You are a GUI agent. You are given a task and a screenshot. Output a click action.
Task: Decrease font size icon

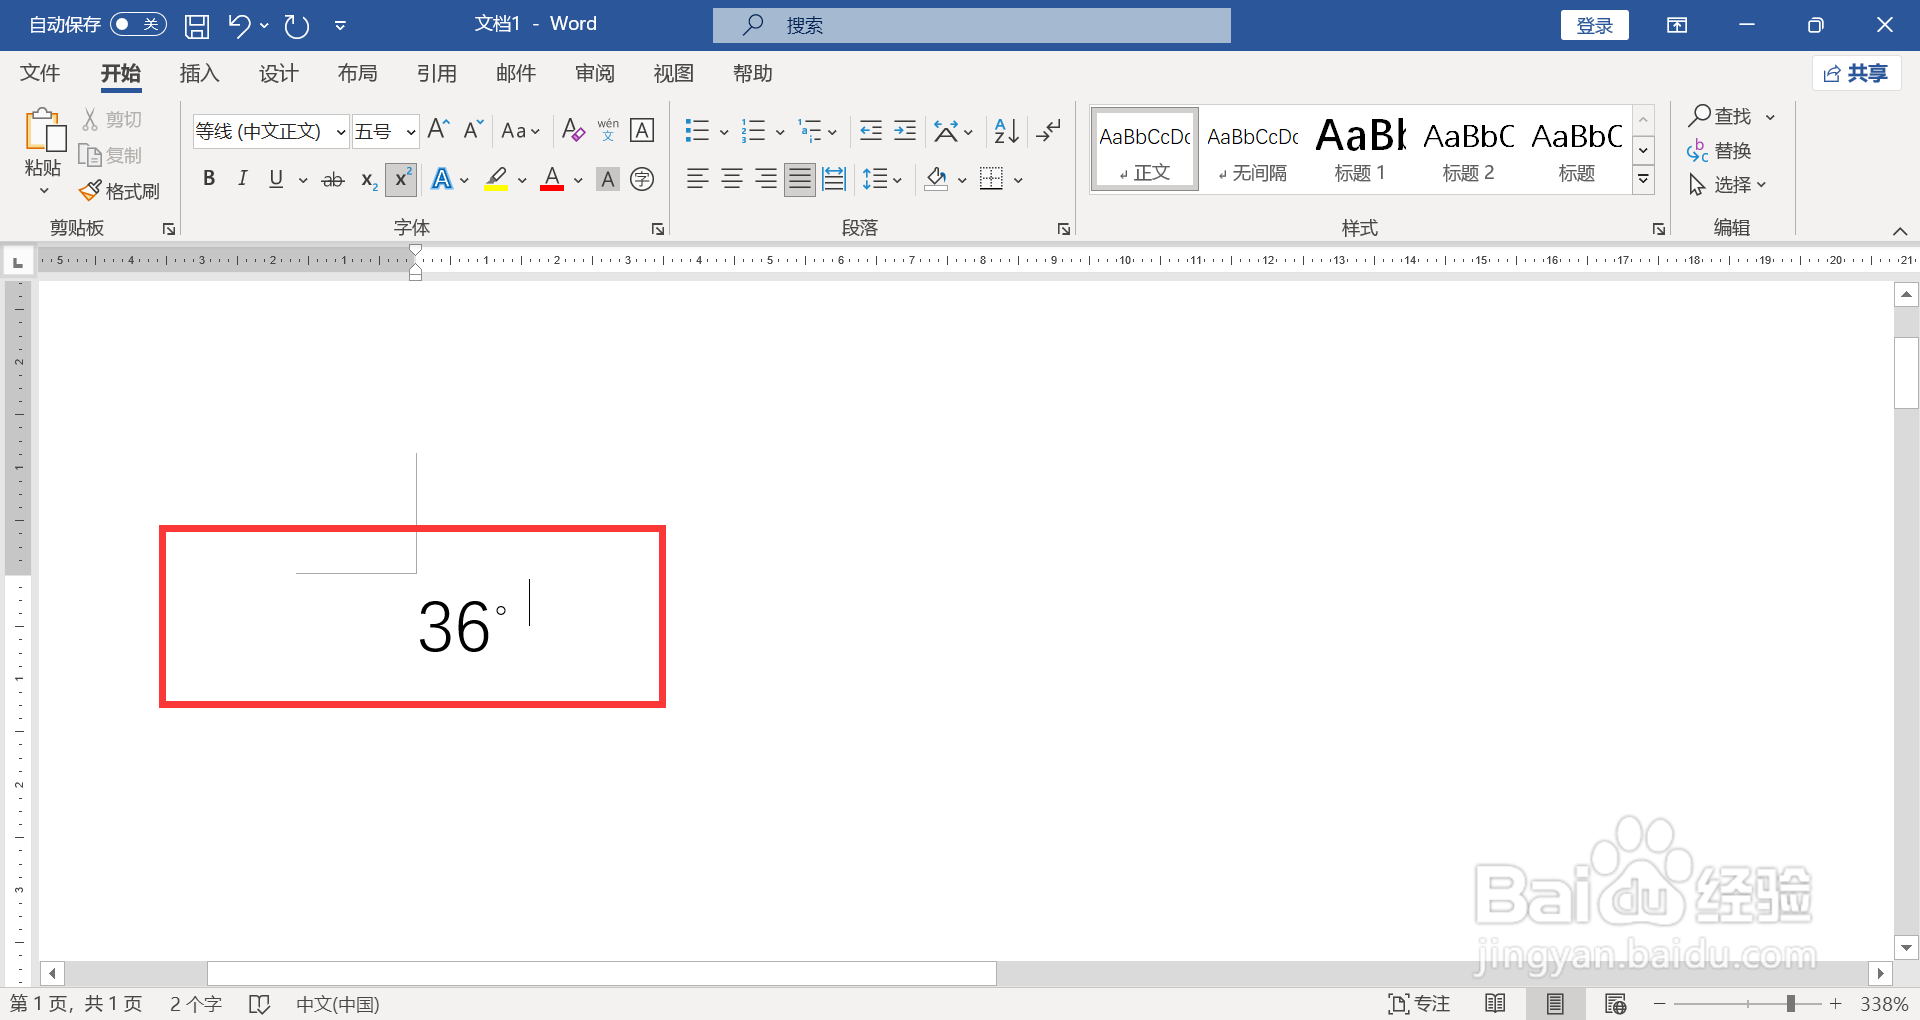point(473,130)
